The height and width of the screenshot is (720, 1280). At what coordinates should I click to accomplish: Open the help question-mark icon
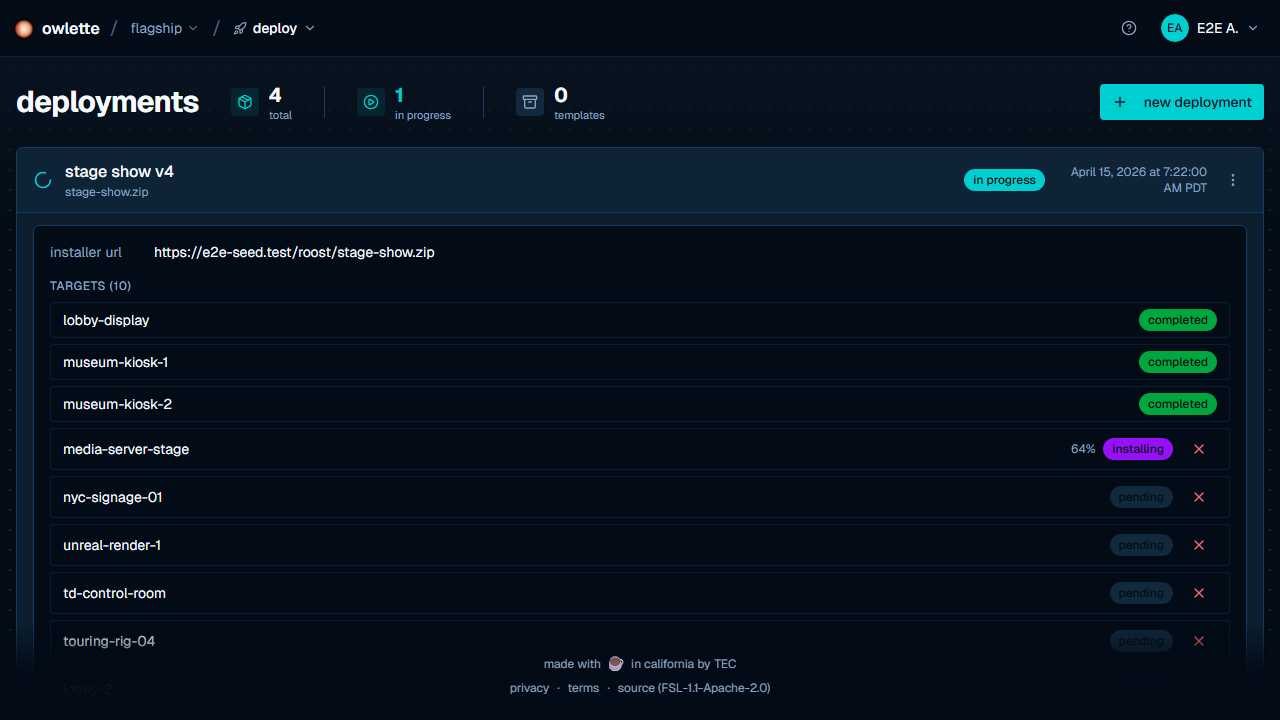[x=1129, y=28]
